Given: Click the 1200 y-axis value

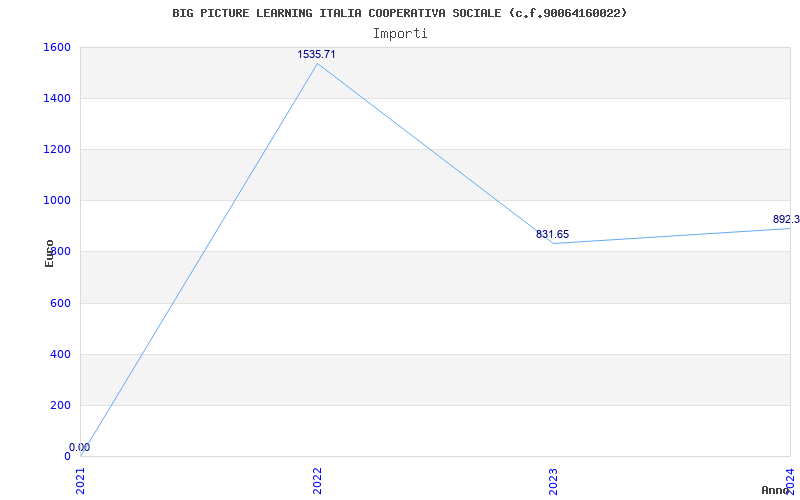Looking at the screenshot, I should tap(57, 149).
